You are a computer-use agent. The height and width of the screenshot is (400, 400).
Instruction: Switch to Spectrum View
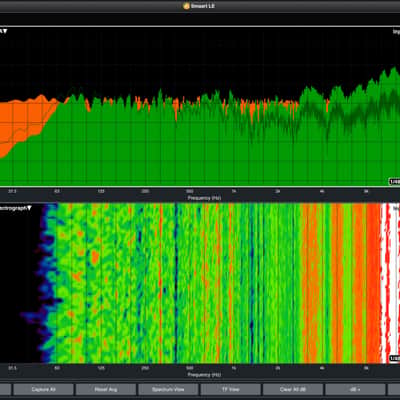(x=168, y=389)
